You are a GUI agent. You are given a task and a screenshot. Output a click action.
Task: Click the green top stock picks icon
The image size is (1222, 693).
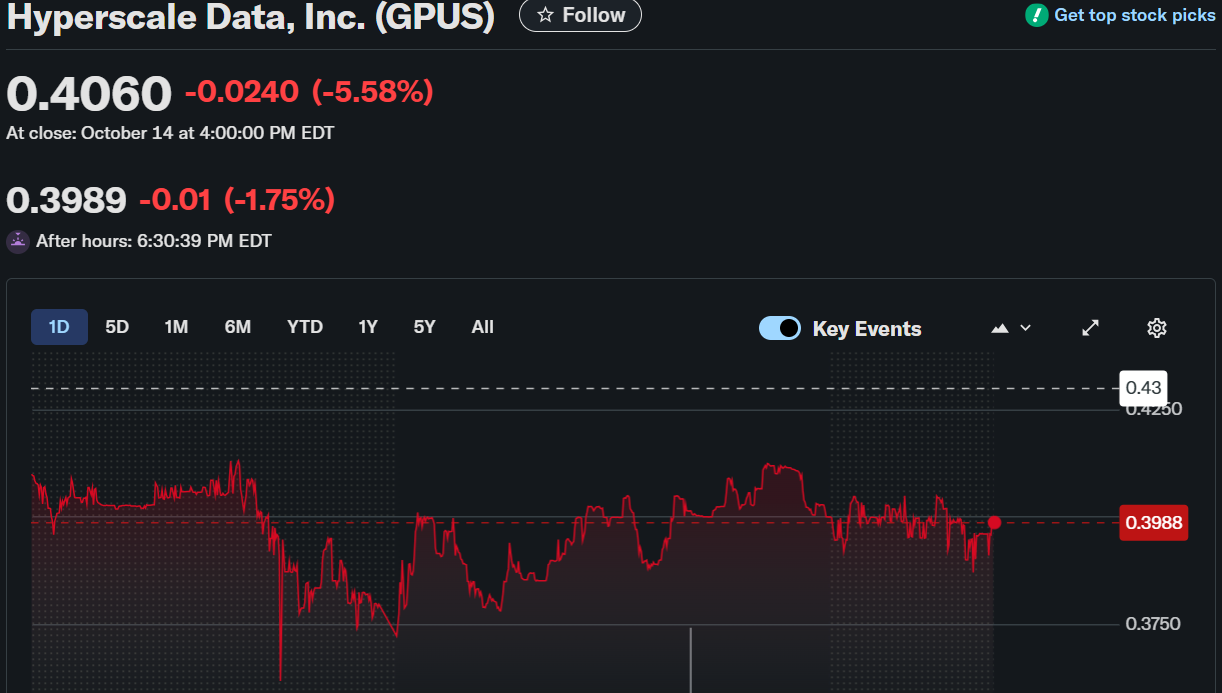1036,15
